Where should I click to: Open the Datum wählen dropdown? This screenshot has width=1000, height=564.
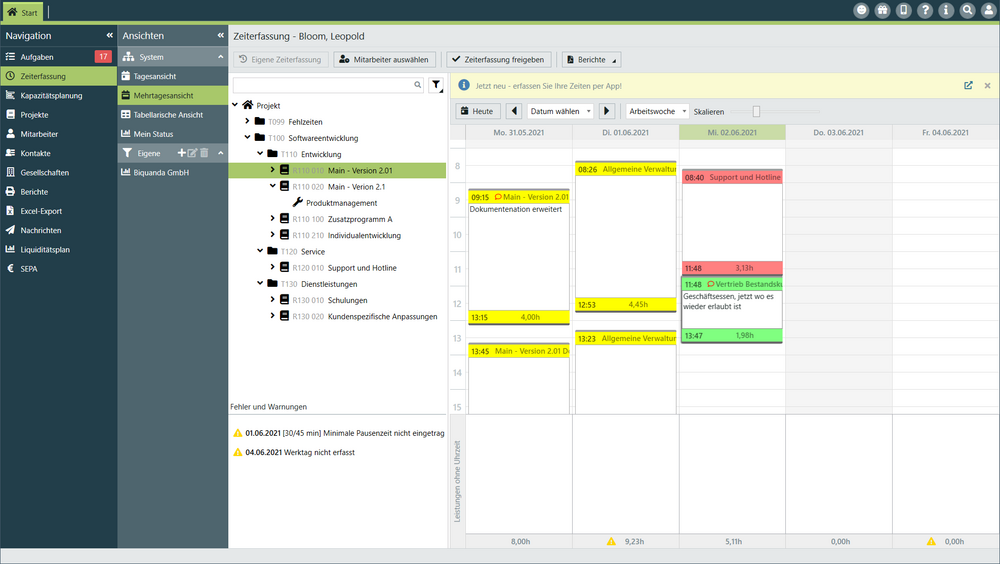[560, 111]
